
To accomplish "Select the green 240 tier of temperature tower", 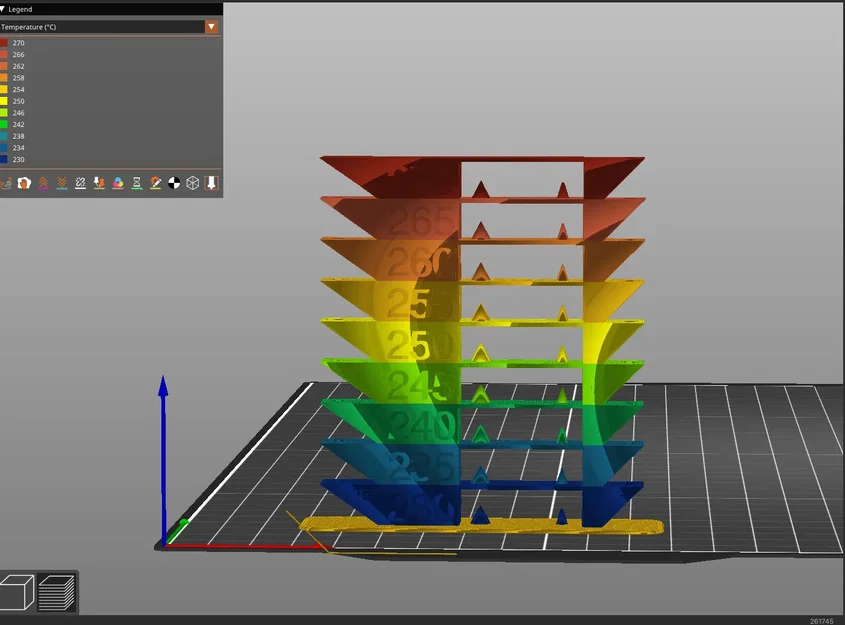I will pos(420,424).
